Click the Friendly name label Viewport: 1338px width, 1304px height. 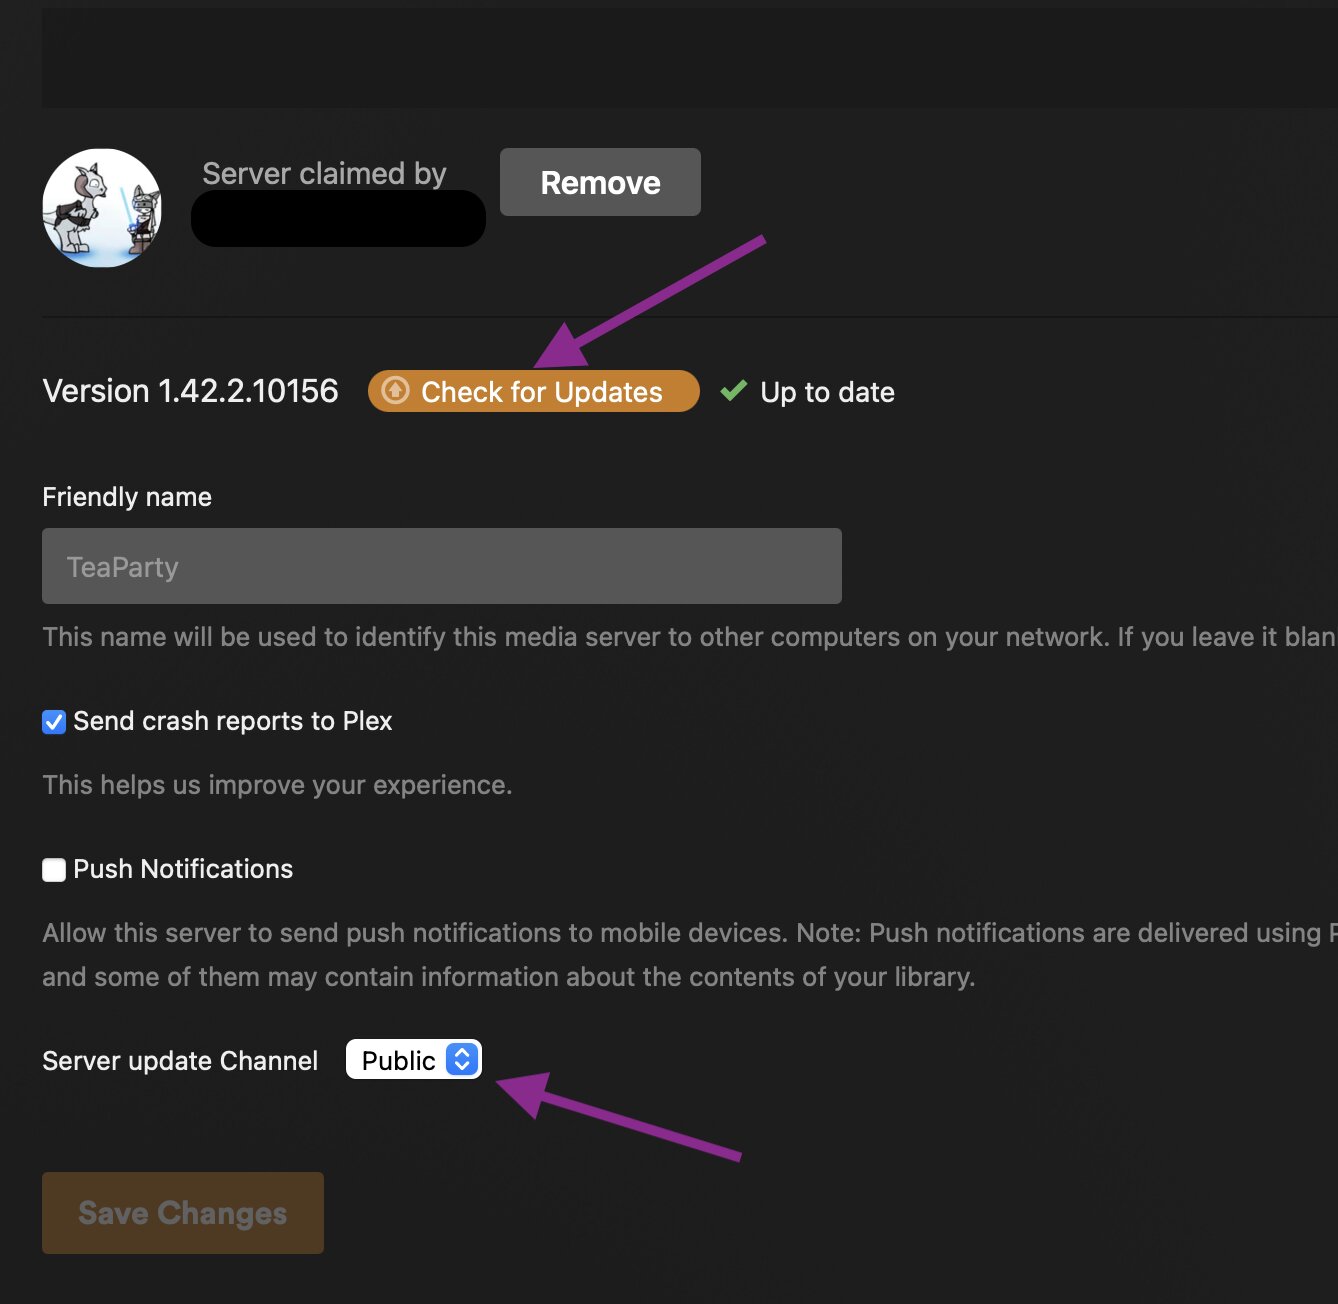click(127, 497)
